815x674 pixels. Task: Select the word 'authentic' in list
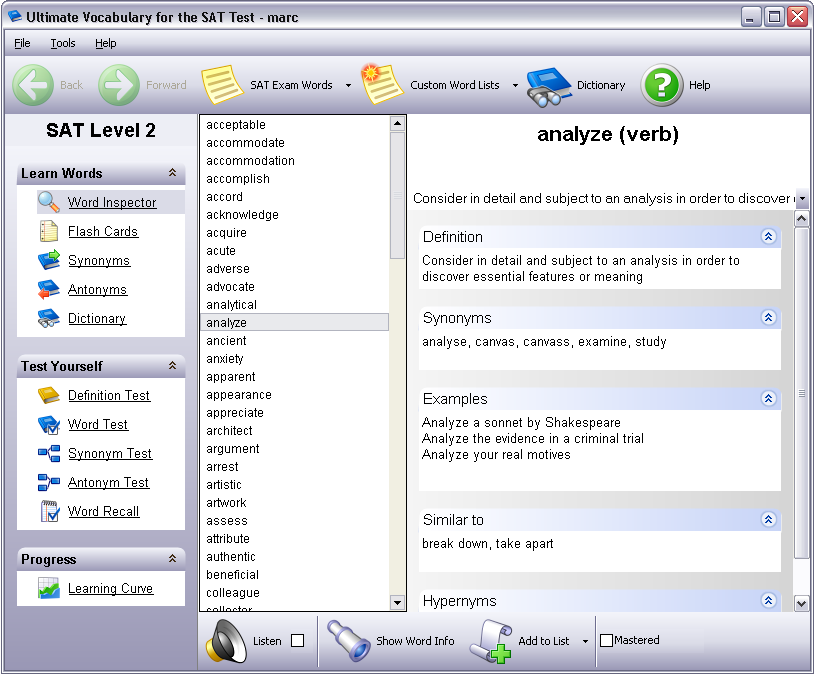click(x=294, y=557)
